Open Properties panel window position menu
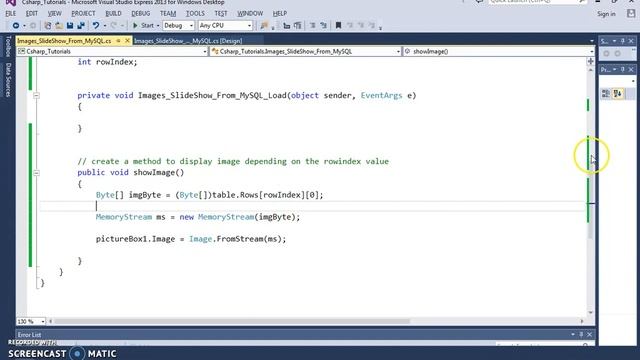 (x=614, y=70)
